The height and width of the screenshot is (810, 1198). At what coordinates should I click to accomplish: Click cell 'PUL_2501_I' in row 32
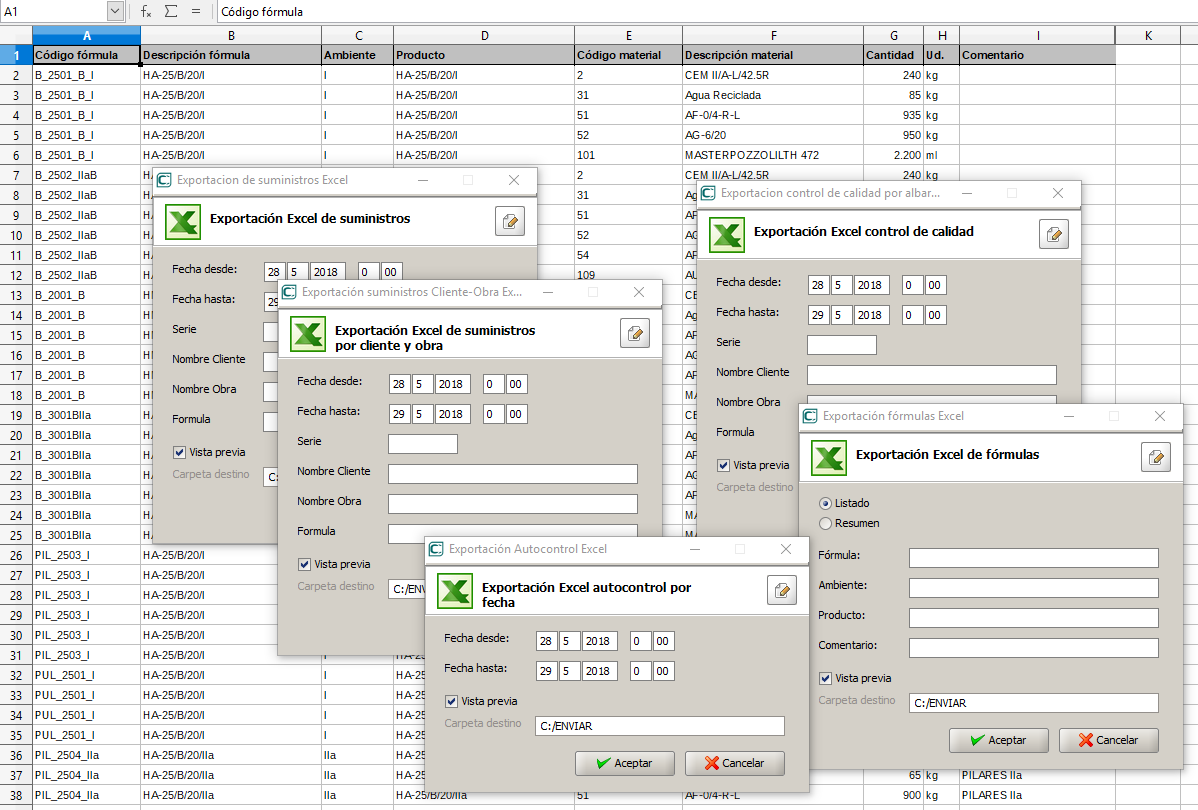pyautogui.click(x=86, y=676)
